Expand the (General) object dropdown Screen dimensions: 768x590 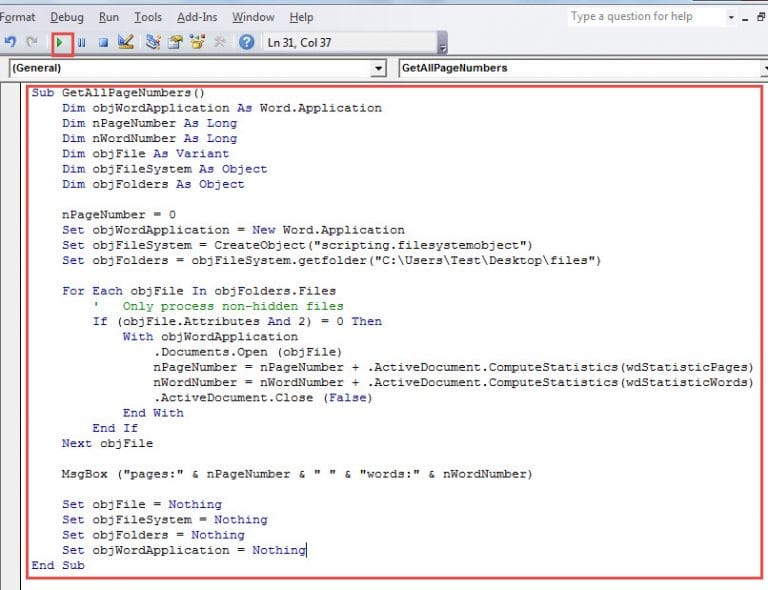coord(378,68)
